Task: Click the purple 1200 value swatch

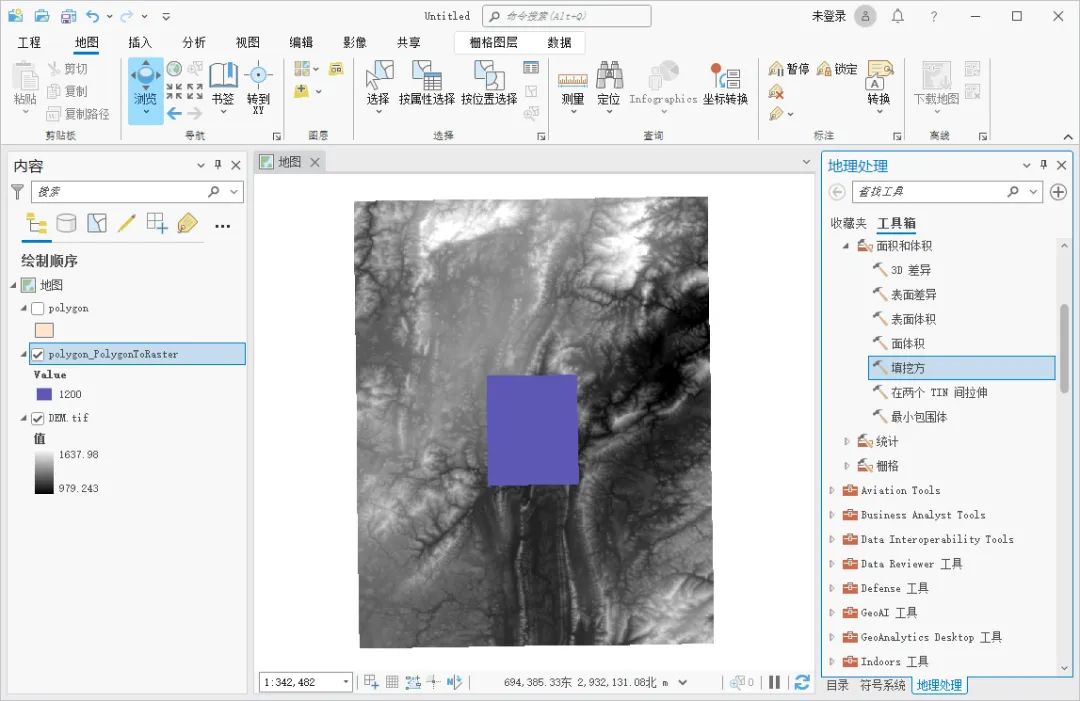Action: [44, 394]
